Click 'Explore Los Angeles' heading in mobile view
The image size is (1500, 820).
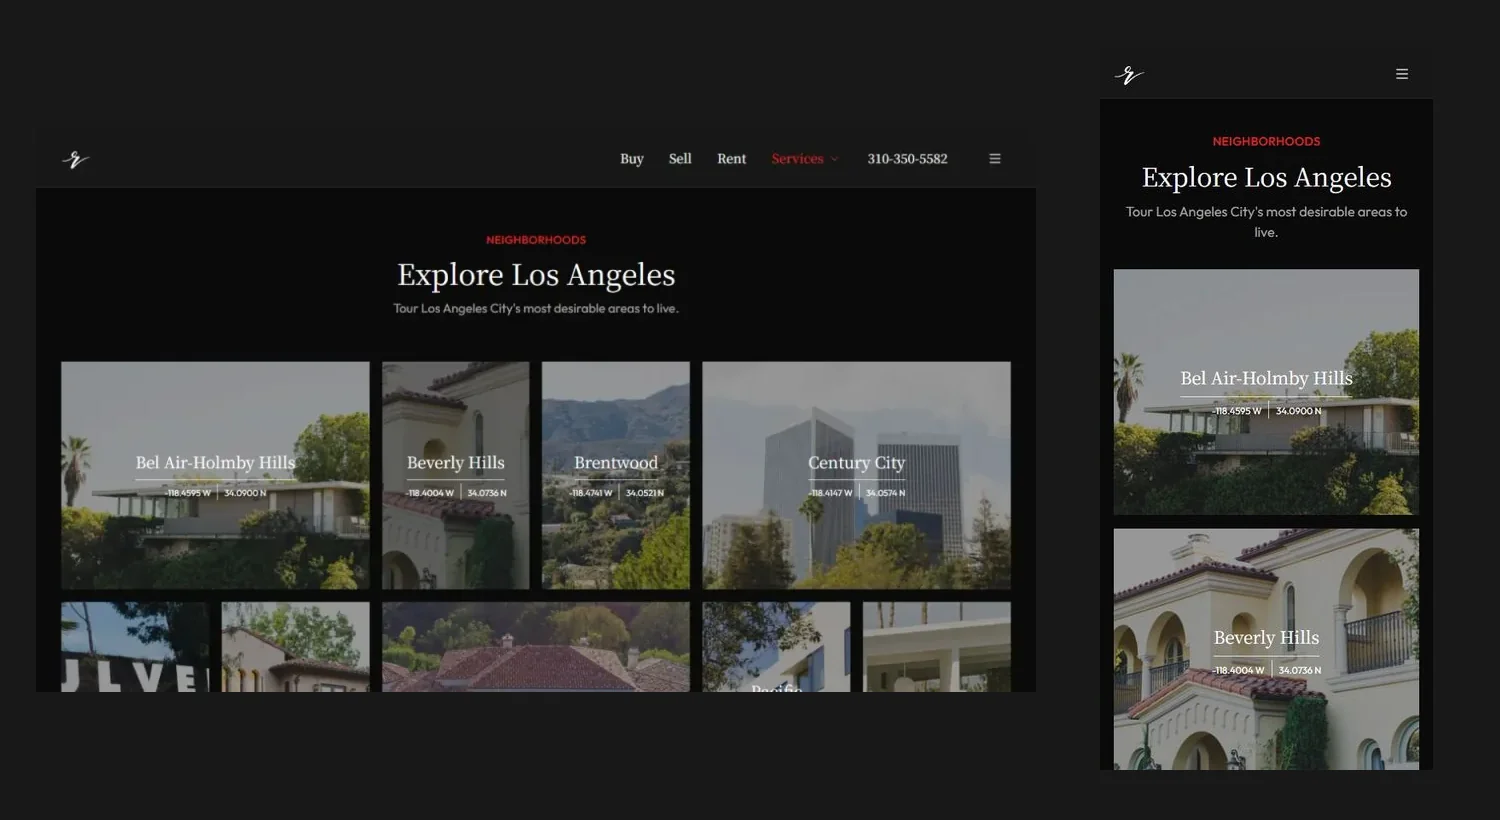[x=1266, y=178]
